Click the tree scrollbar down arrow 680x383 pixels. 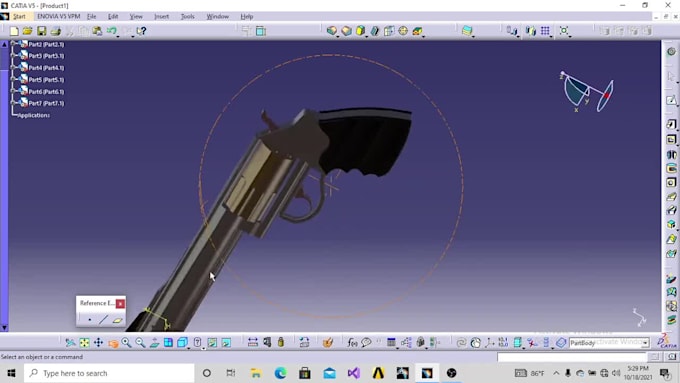point(4,328)
